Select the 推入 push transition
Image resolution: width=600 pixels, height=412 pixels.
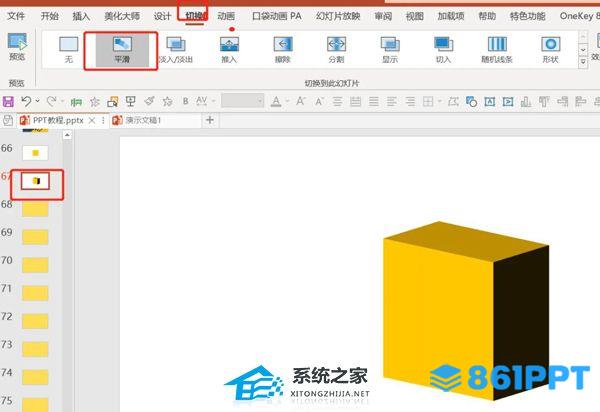[x=229, y=50]
